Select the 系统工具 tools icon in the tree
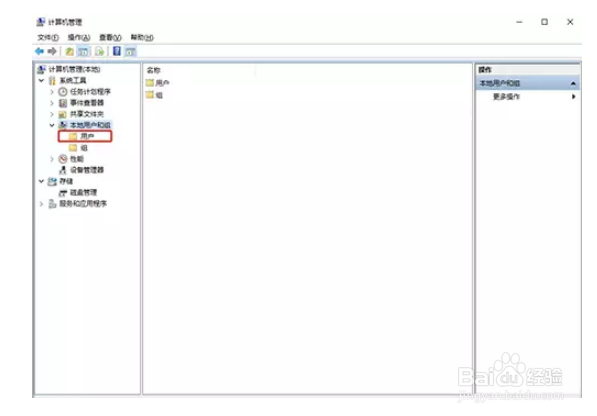Viewport: 597px width, 416px height. tap(52, 81)
